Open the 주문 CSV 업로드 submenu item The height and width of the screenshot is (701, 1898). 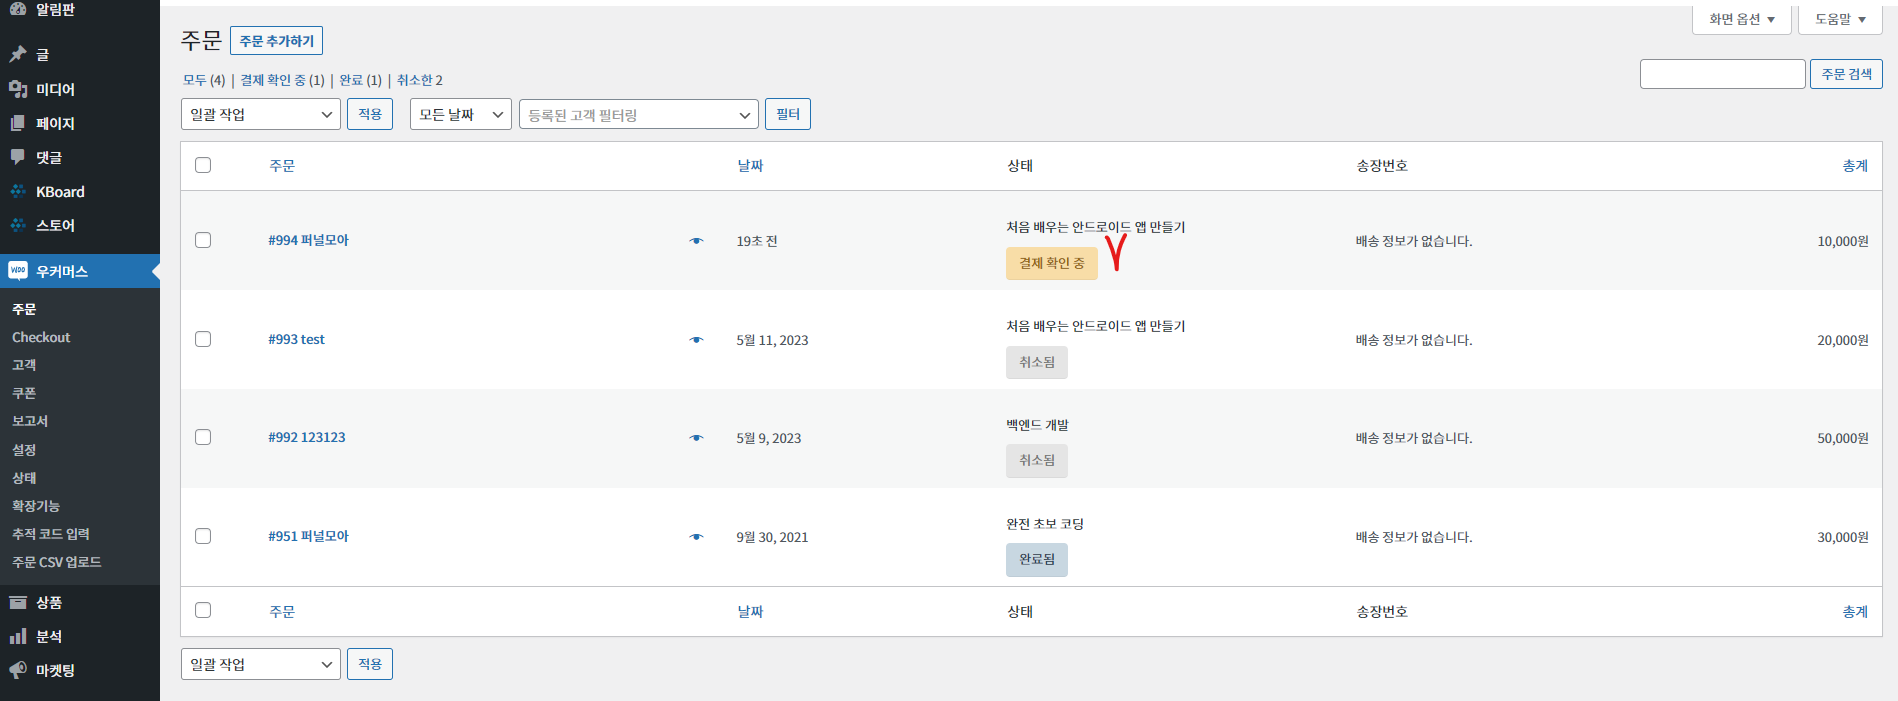(57, 562)
